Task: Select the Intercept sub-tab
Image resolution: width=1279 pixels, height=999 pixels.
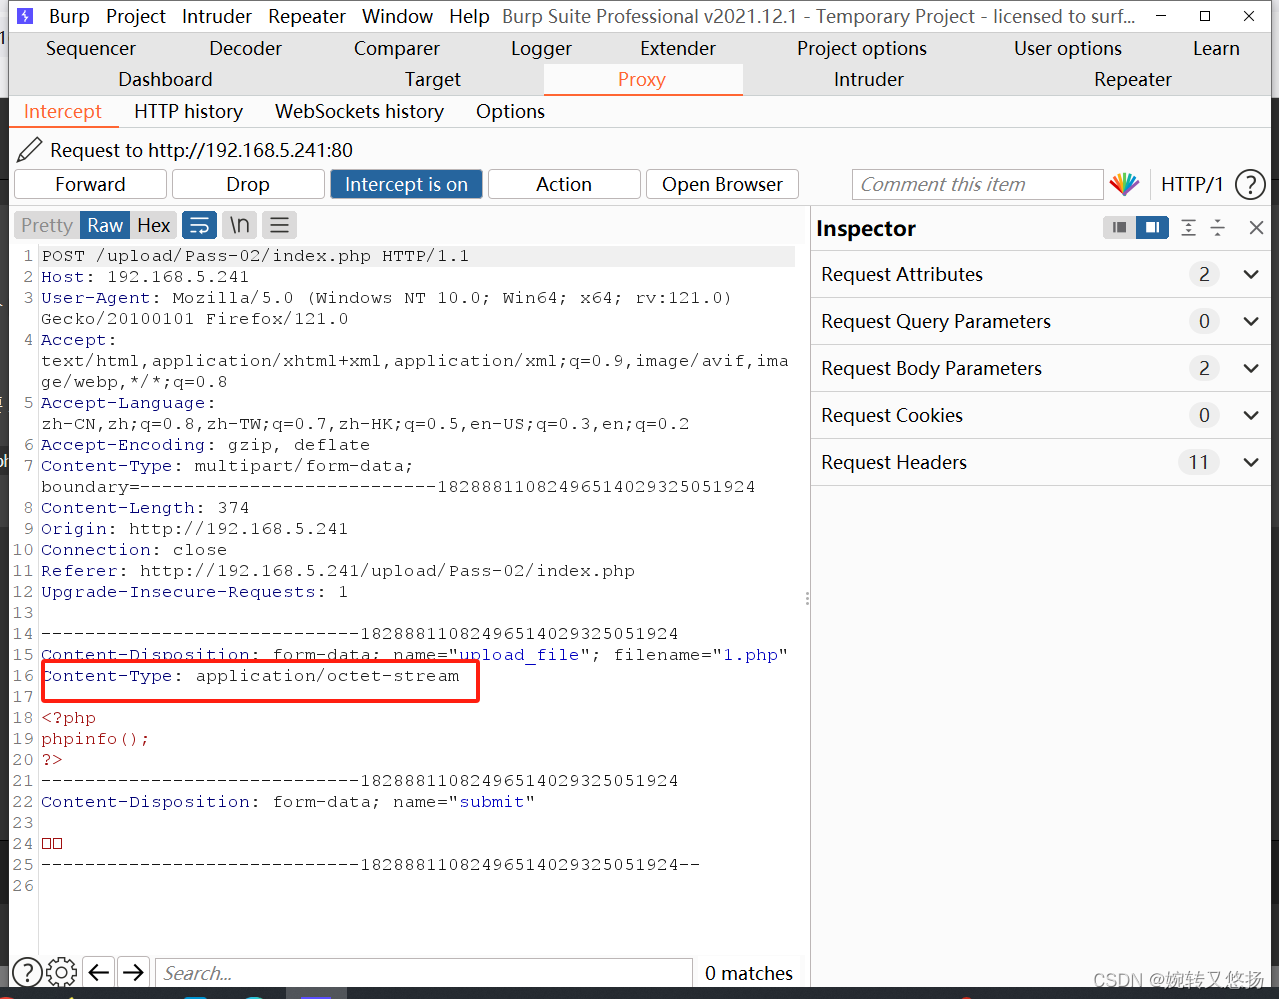Action: (63, 111)
